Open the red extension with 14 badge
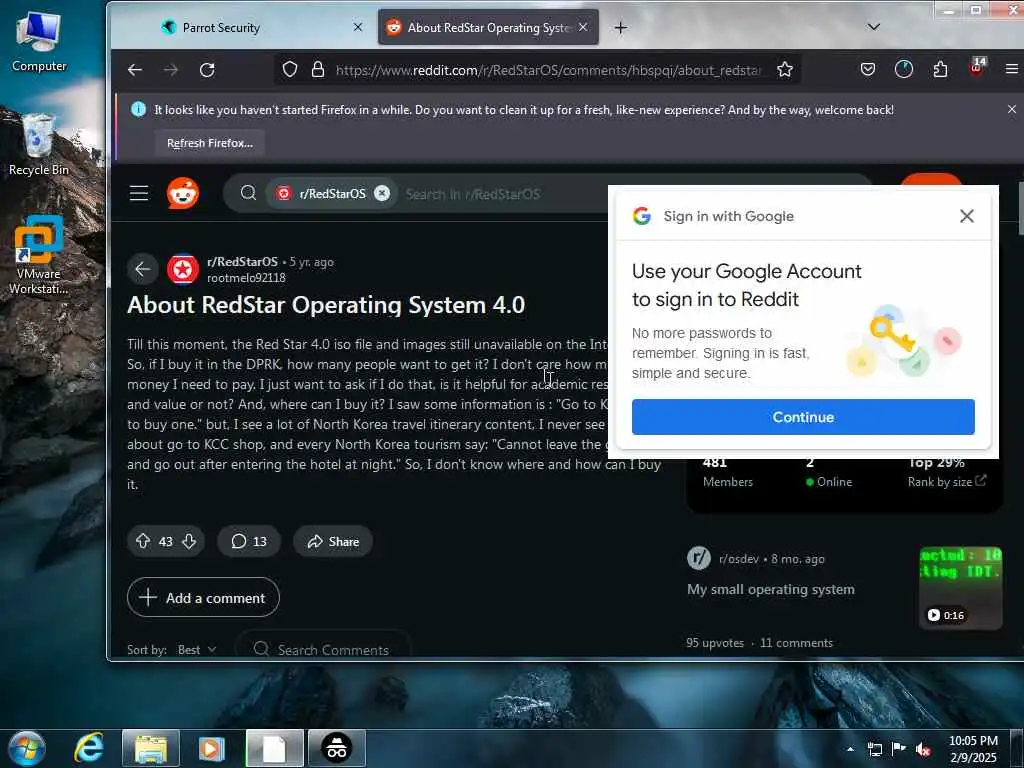 tap(977, 68)
